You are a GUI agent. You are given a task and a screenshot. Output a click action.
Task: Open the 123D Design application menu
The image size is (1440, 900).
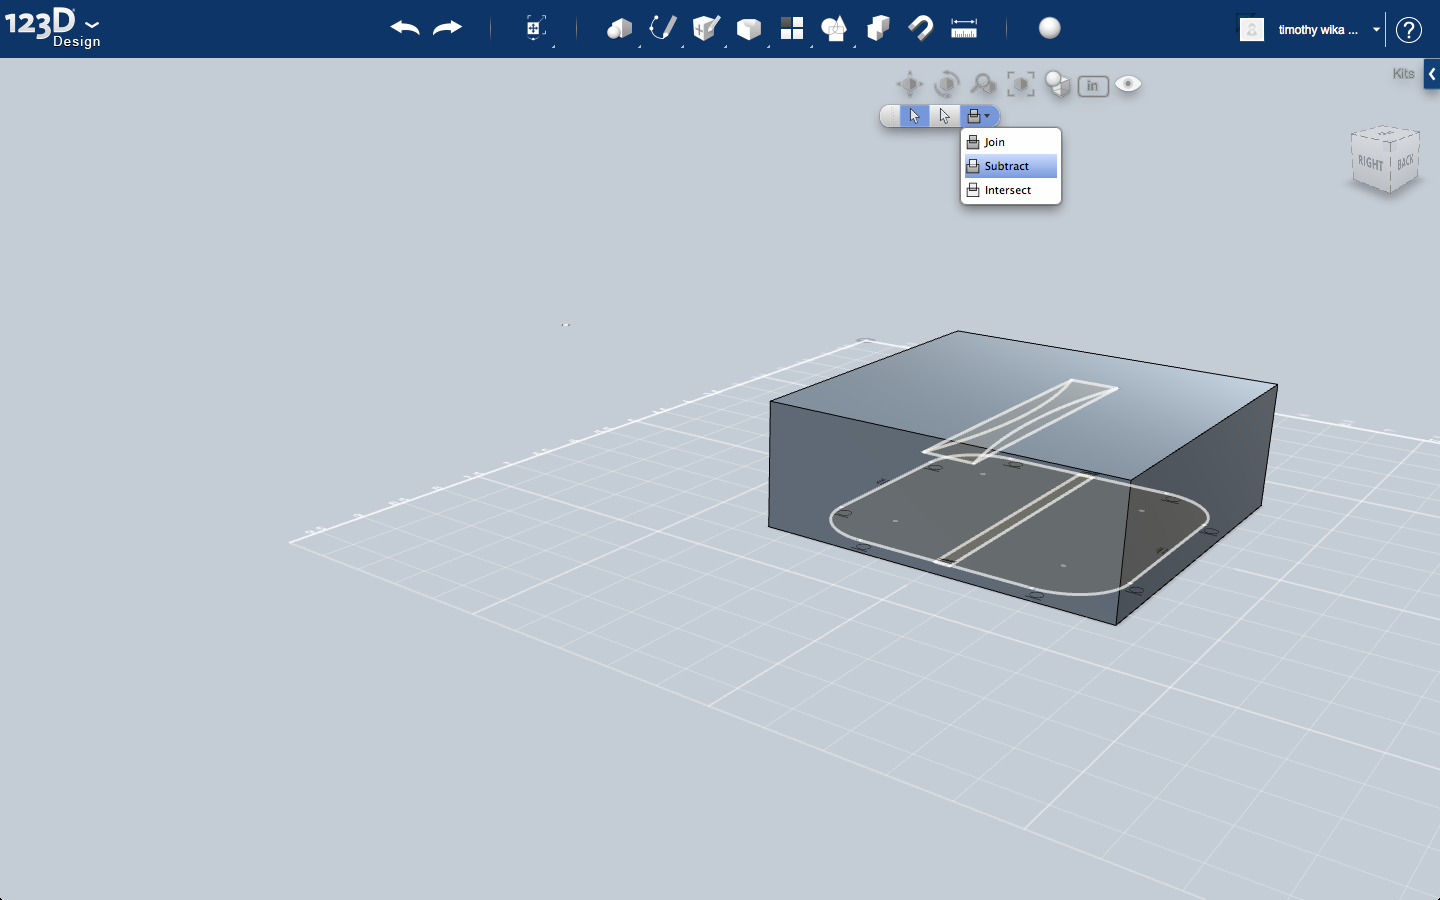click(x=52, y=27)
